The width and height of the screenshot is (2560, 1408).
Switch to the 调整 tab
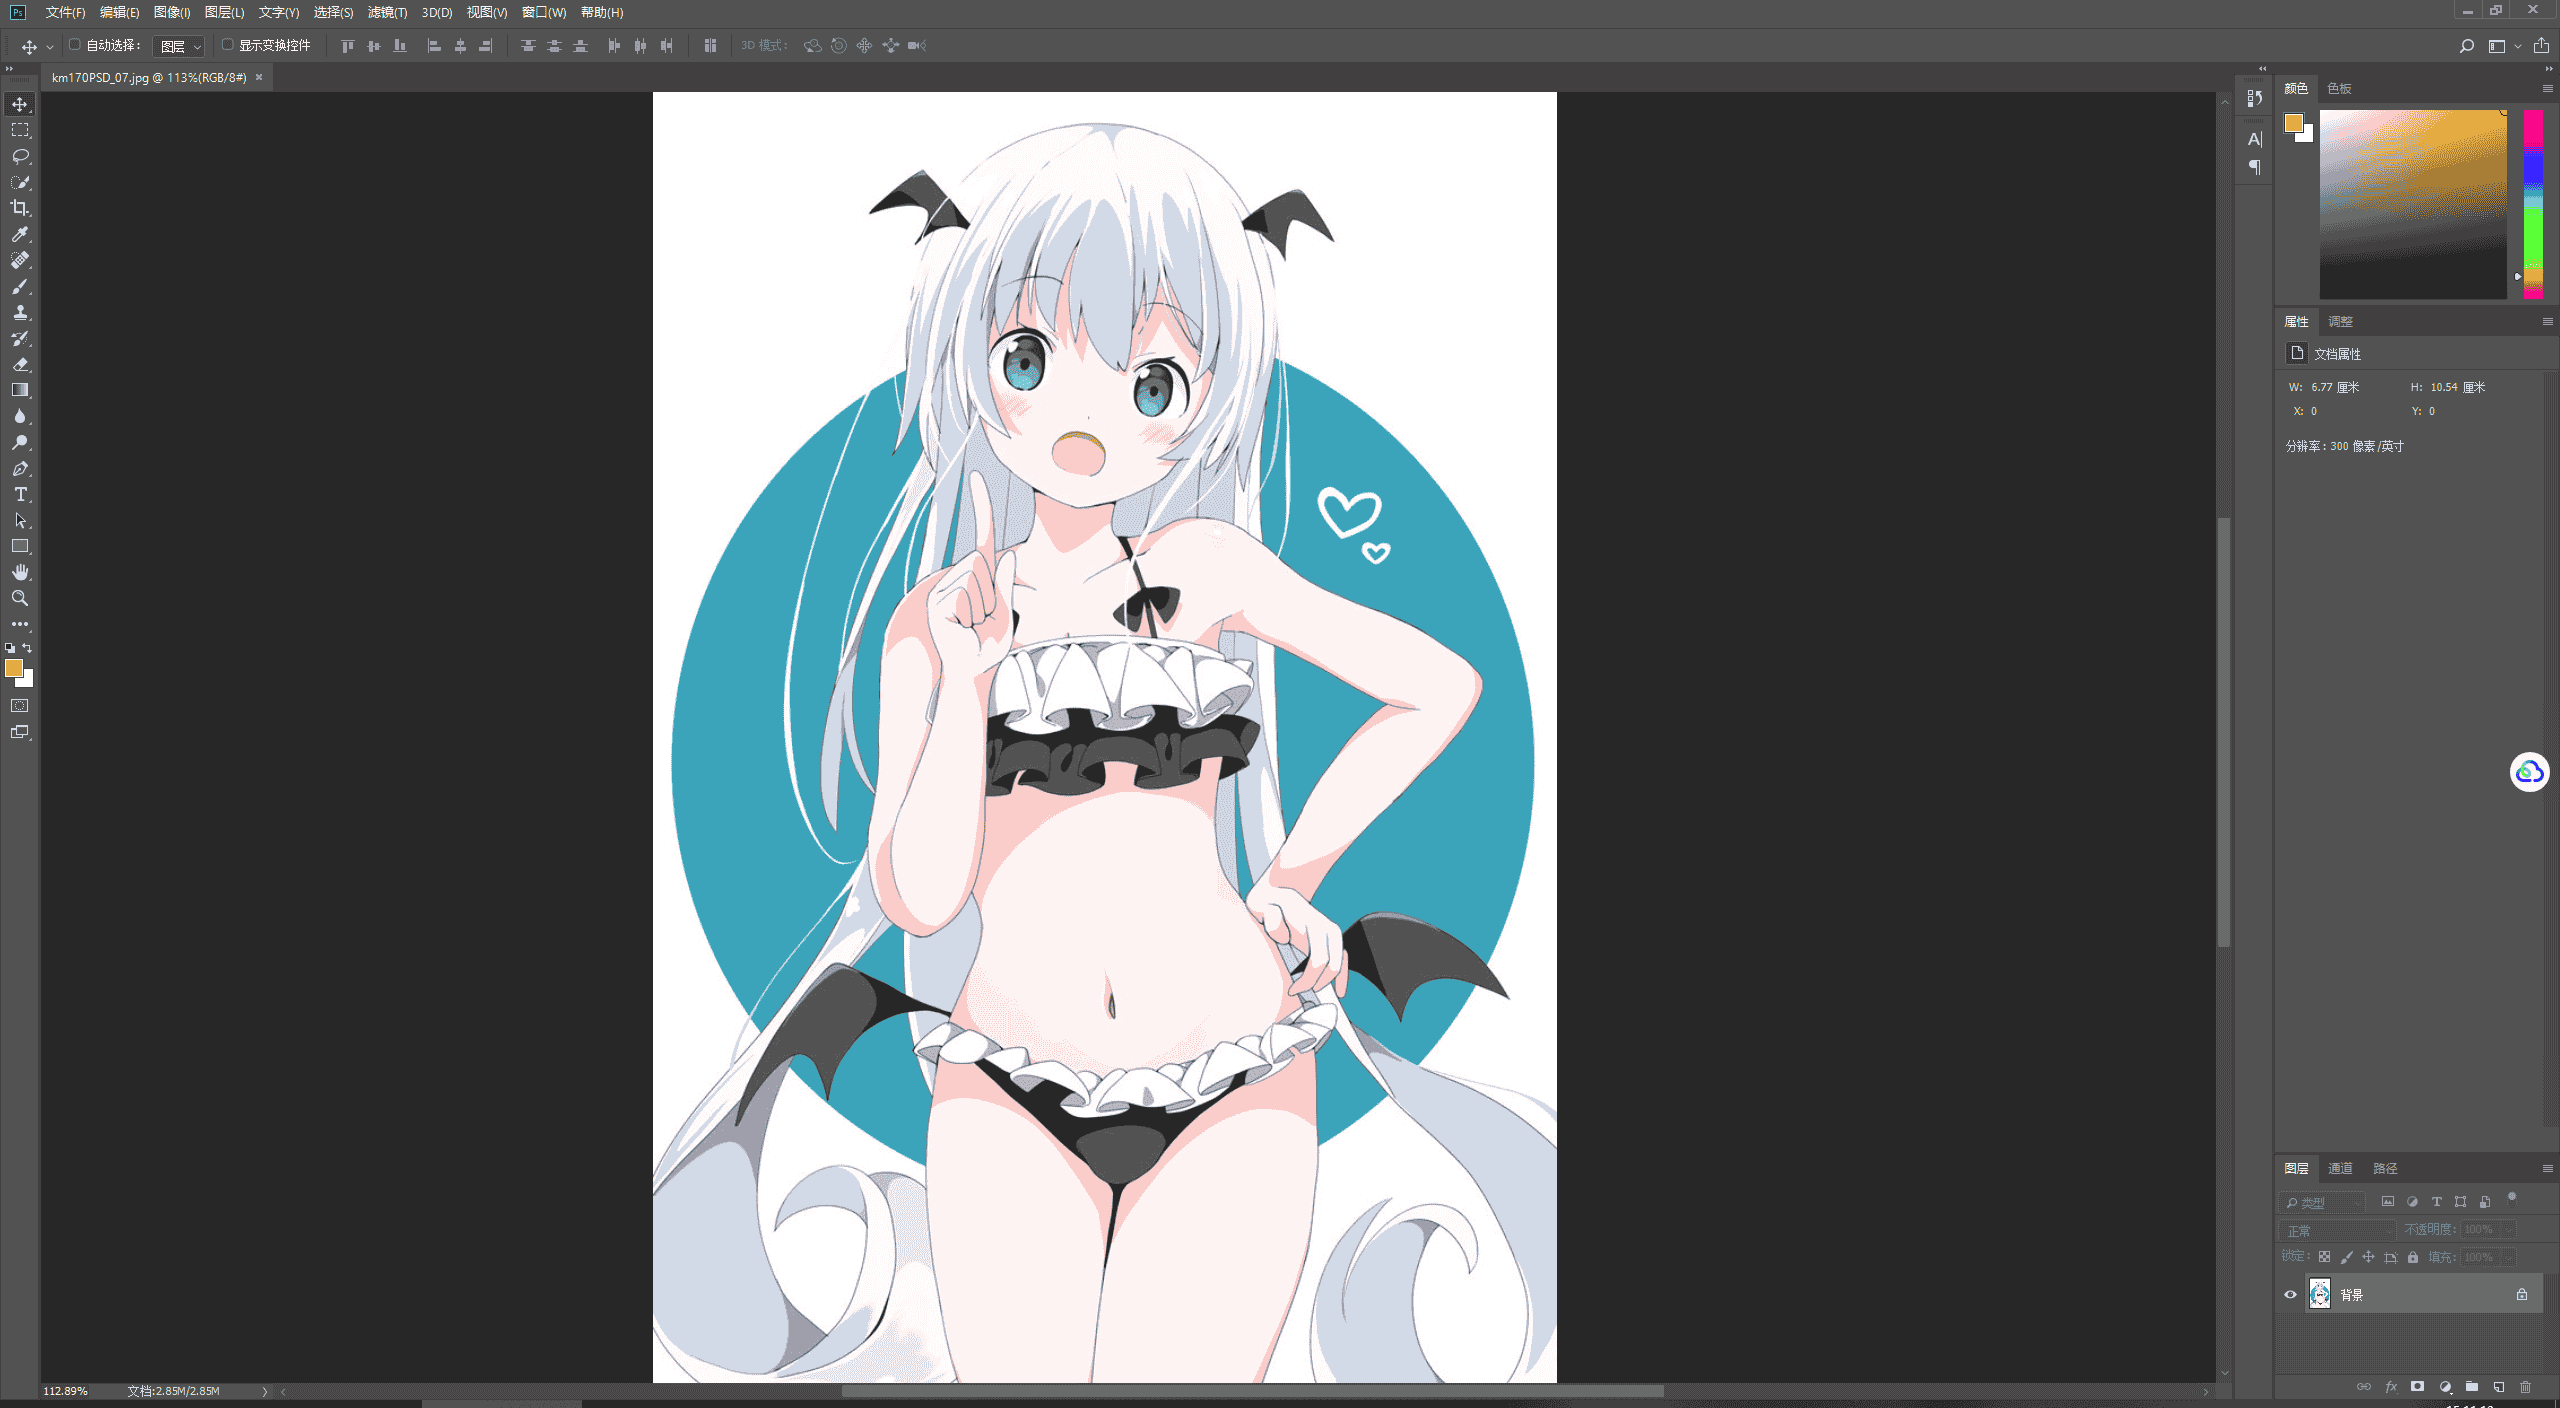point(2340,322)
